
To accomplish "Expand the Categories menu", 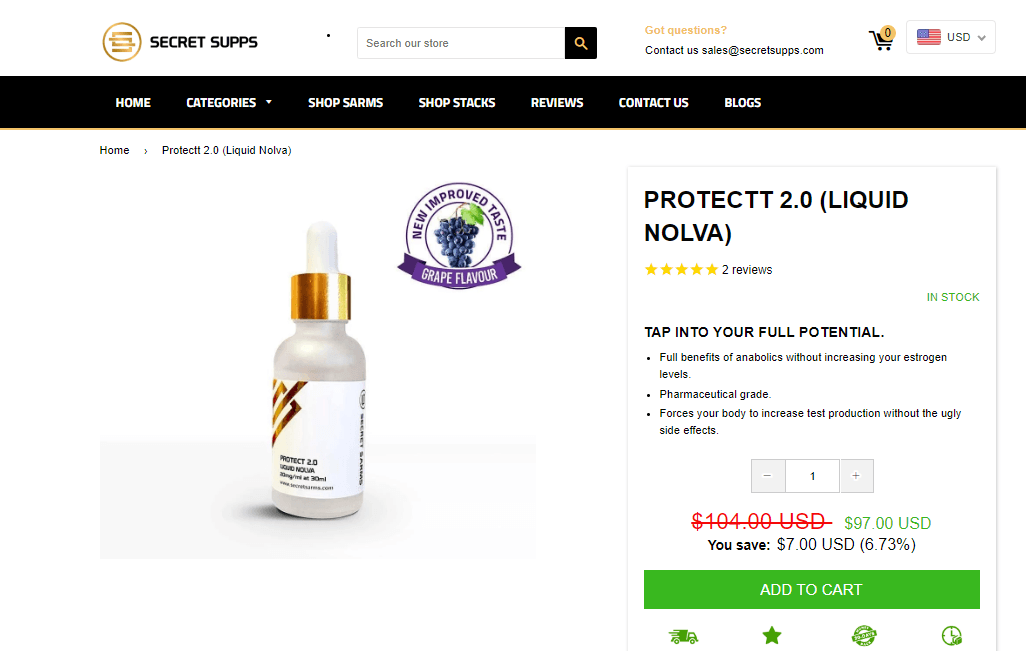I will coord(229,103).
